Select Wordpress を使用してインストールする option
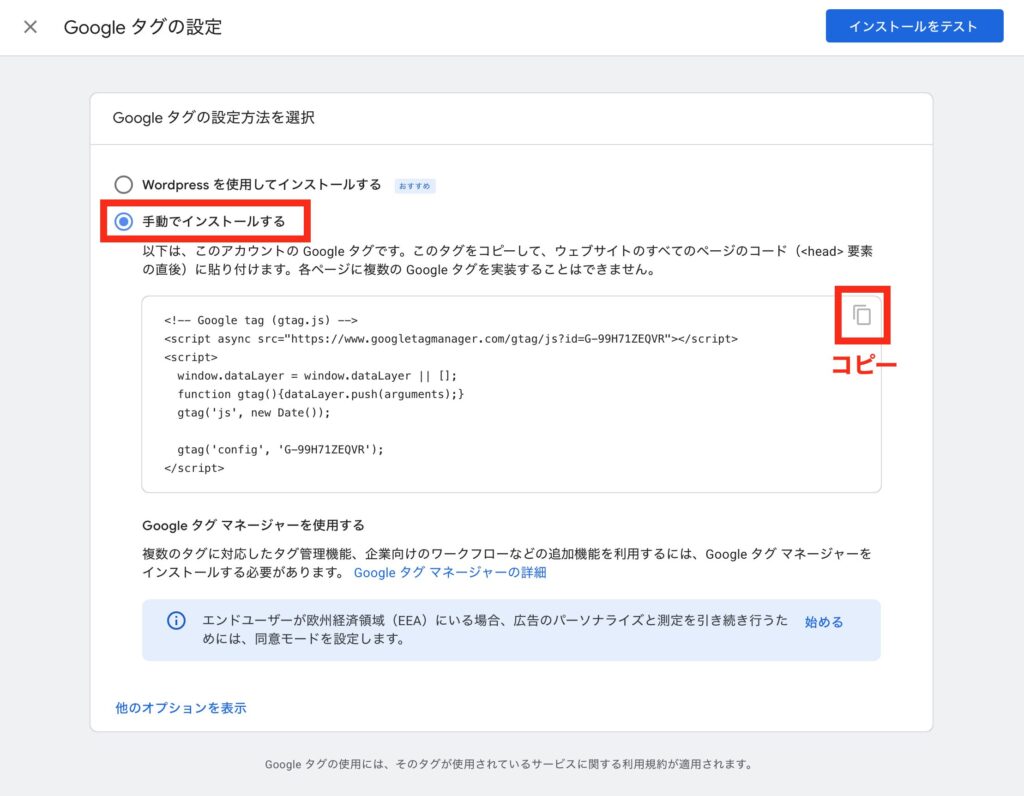Screen dimensions: 1024x796 [x=123, y=185]
